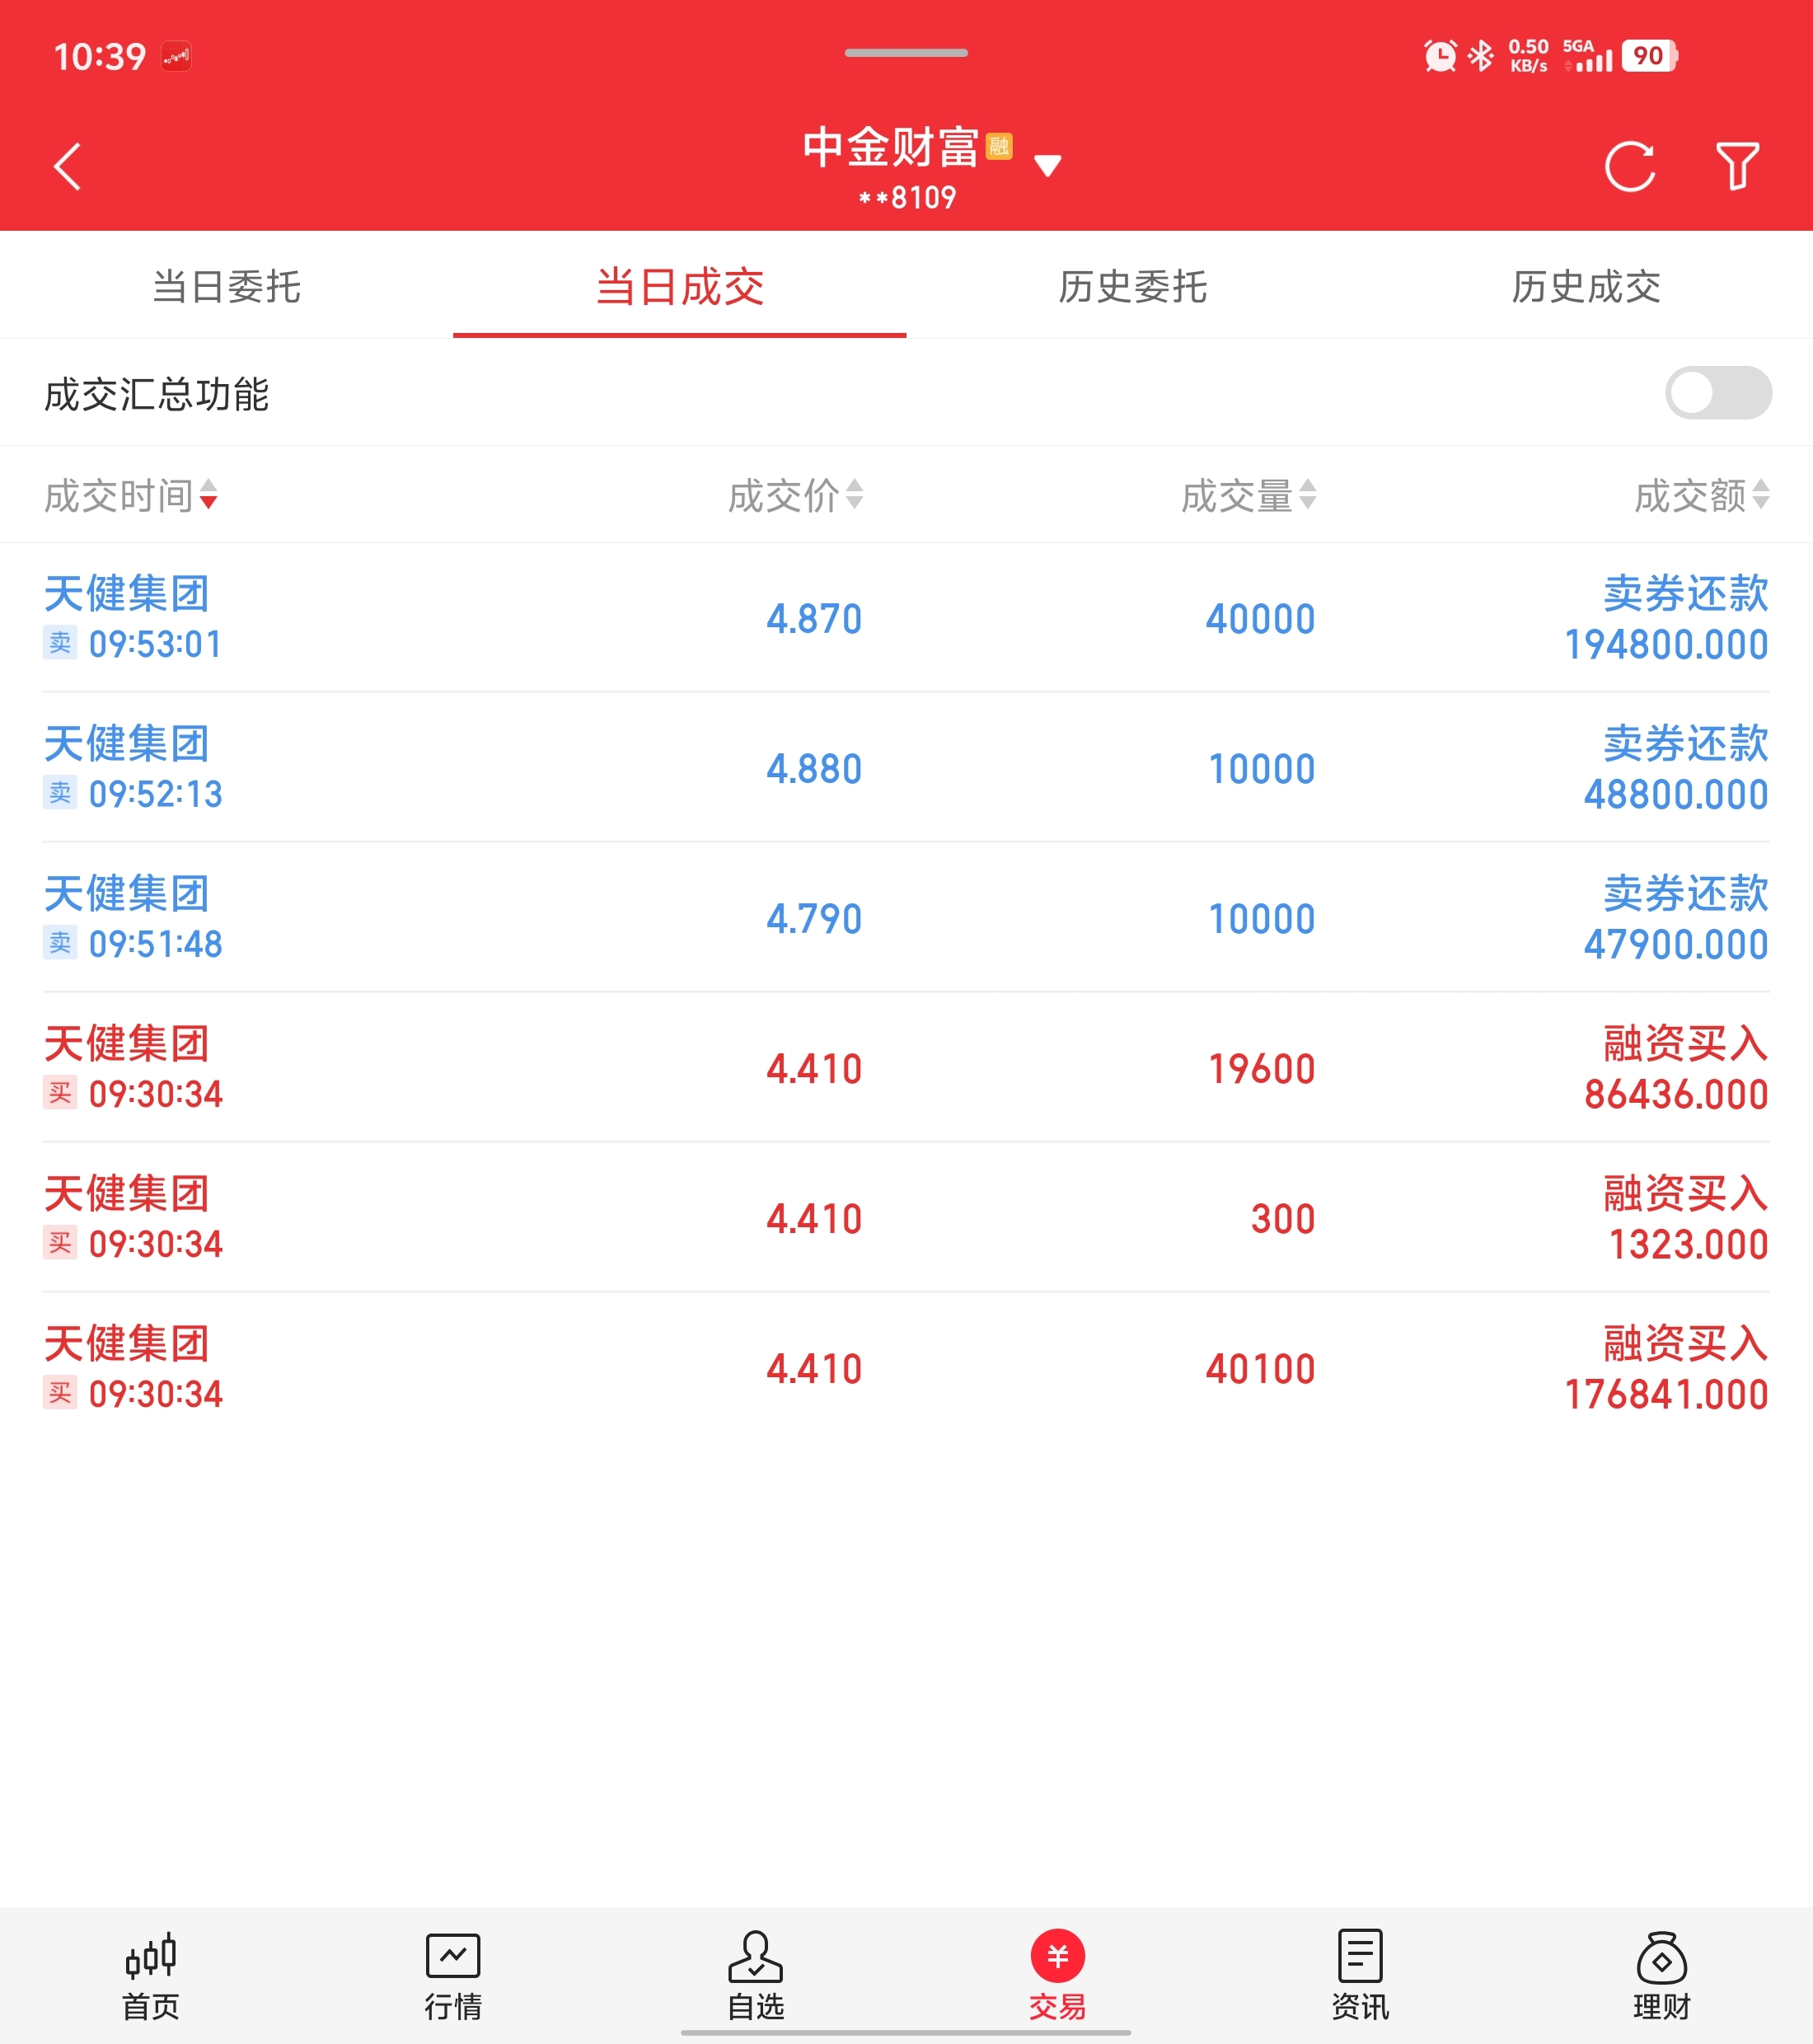Screen dimensions: 1813x2044
Task: Open 历史委托 tab
Action: point(1133,287)
